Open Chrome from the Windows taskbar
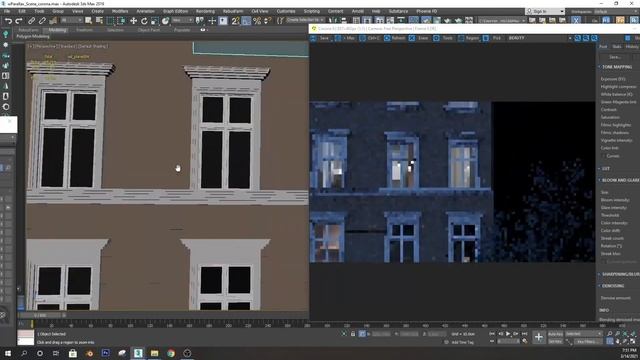This screenshot has width=640, height=360. tap(171, 353)
